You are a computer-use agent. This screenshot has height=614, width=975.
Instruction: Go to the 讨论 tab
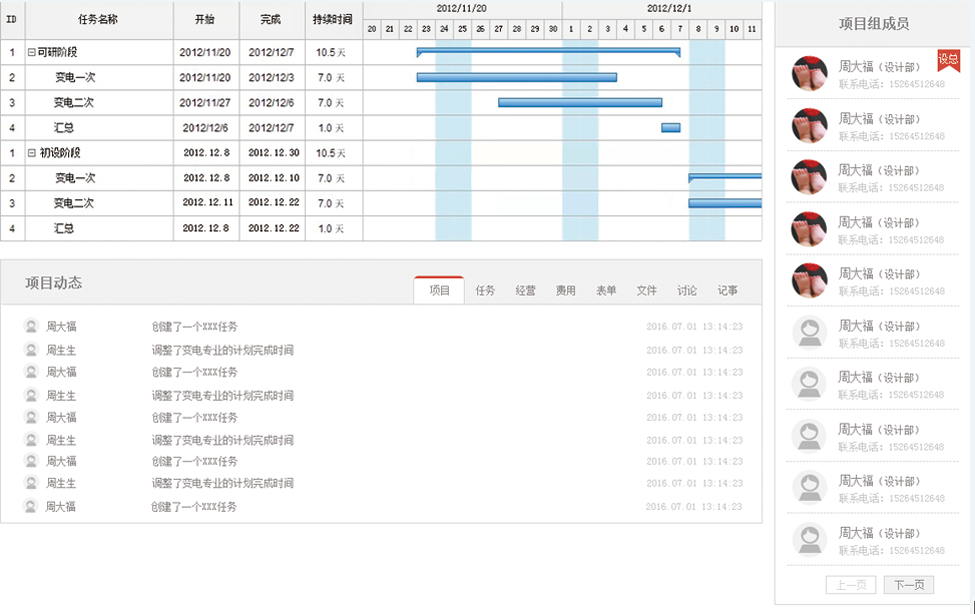(687, 291)
